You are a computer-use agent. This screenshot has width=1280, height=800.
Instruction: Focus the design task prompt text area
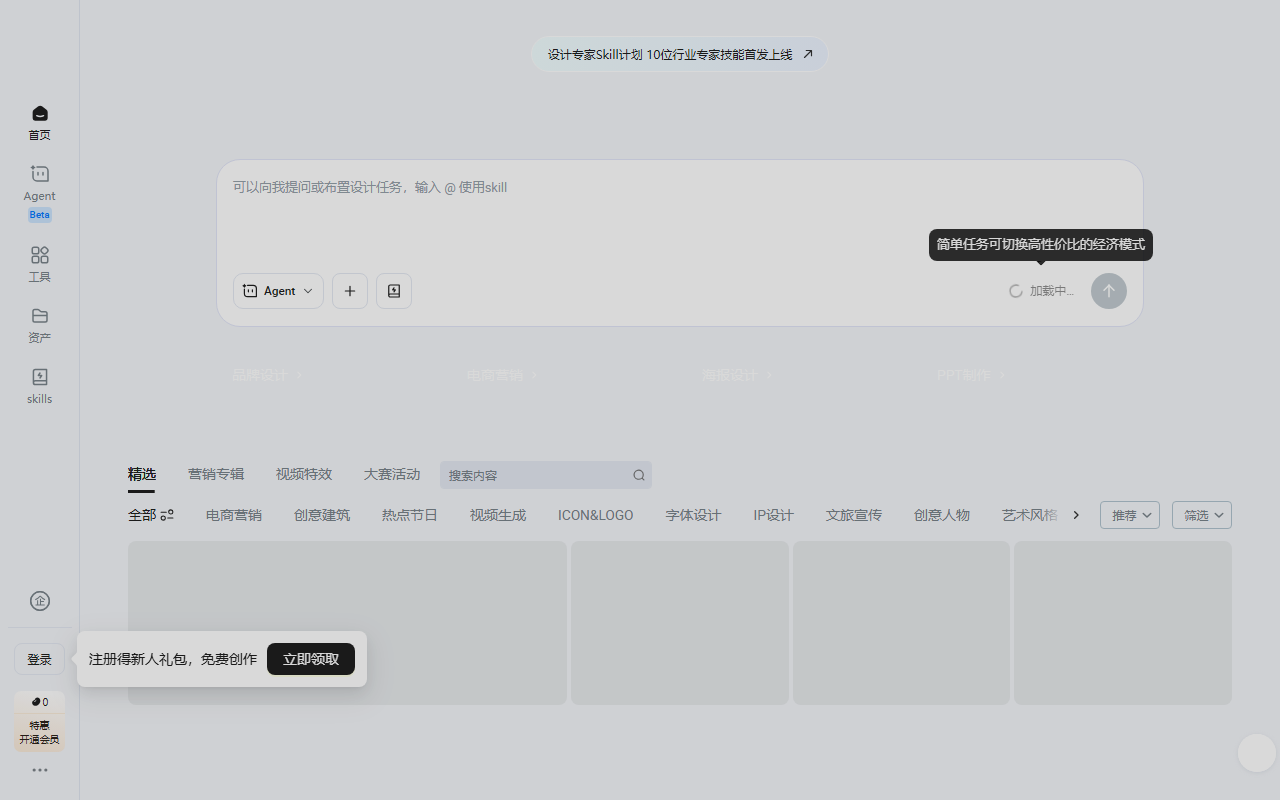tap(680, 213)
